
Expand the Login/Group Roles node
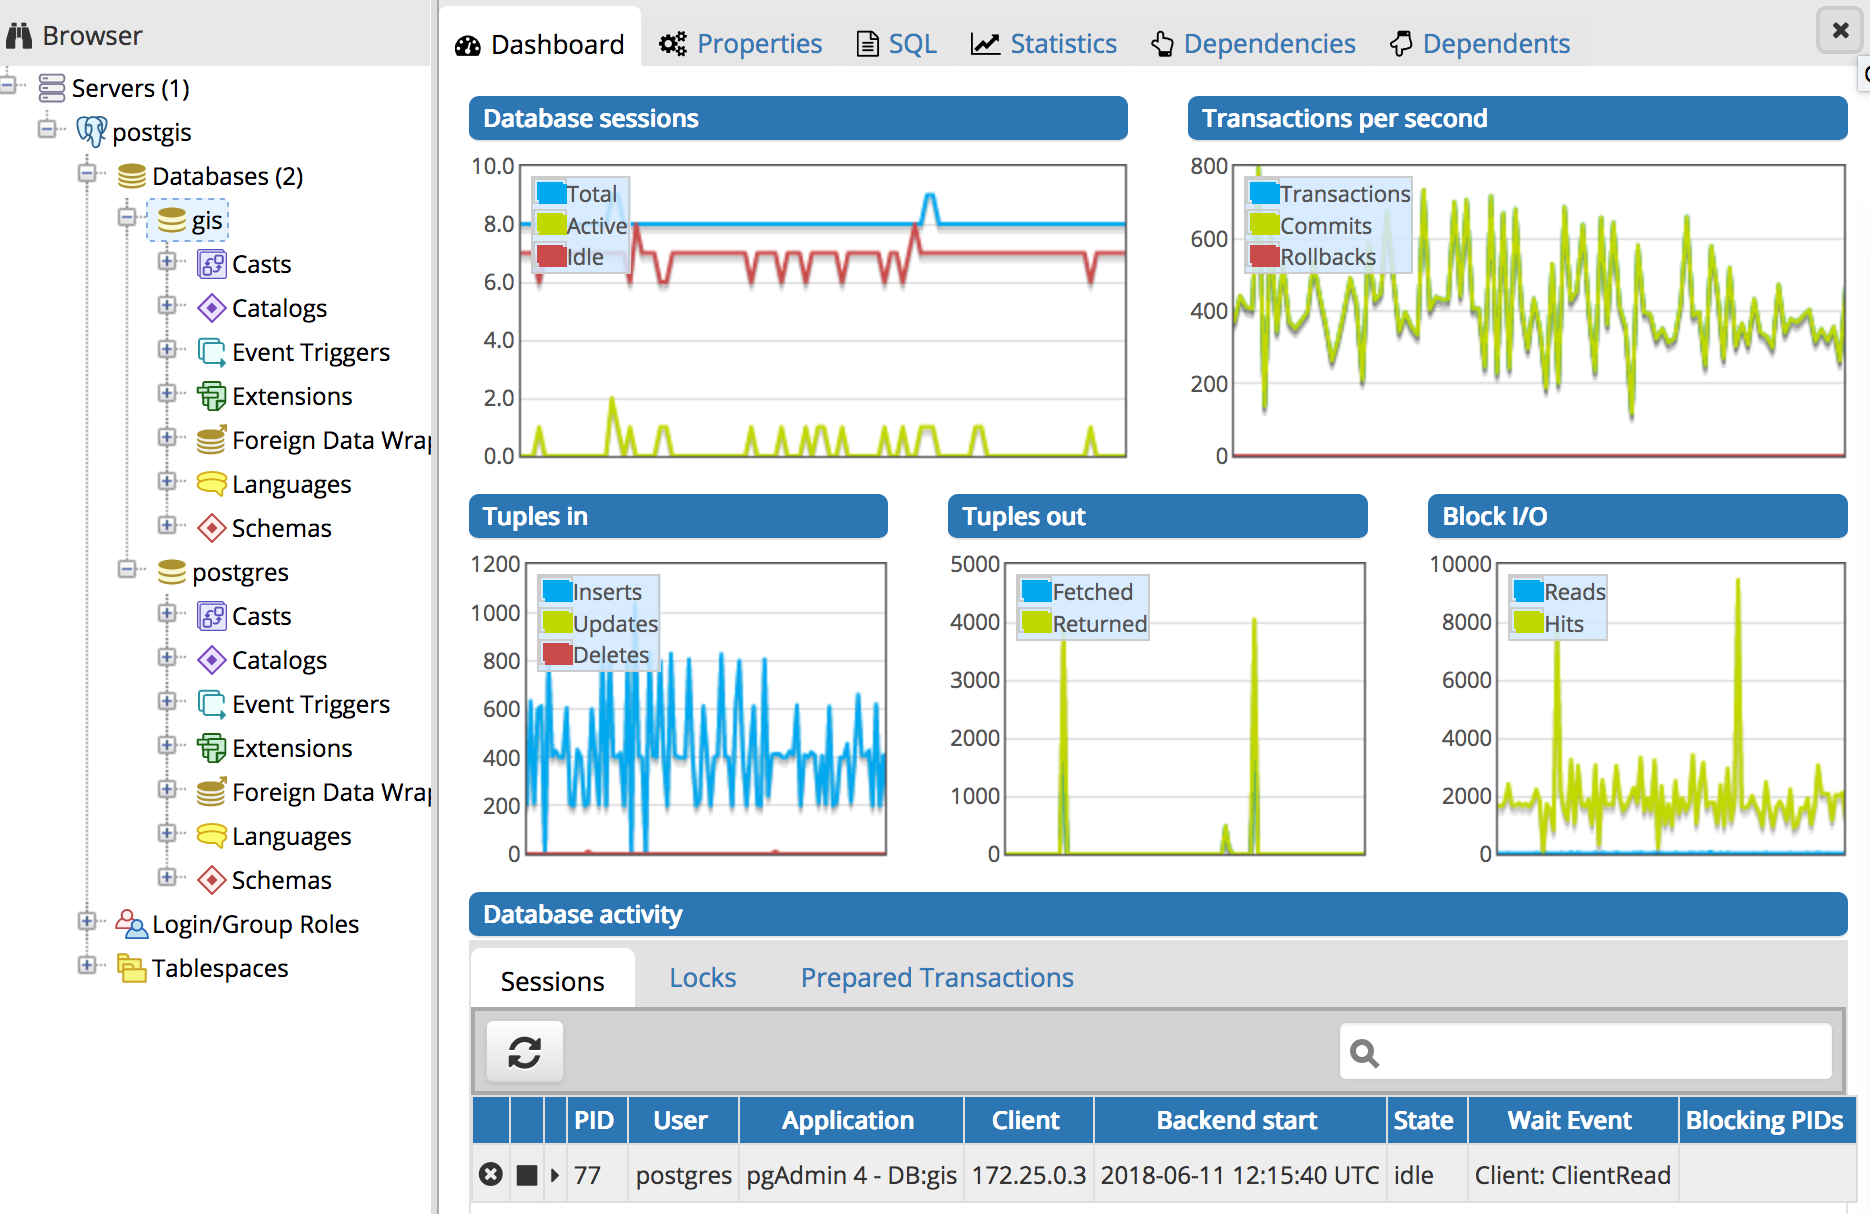pos(87,922)
